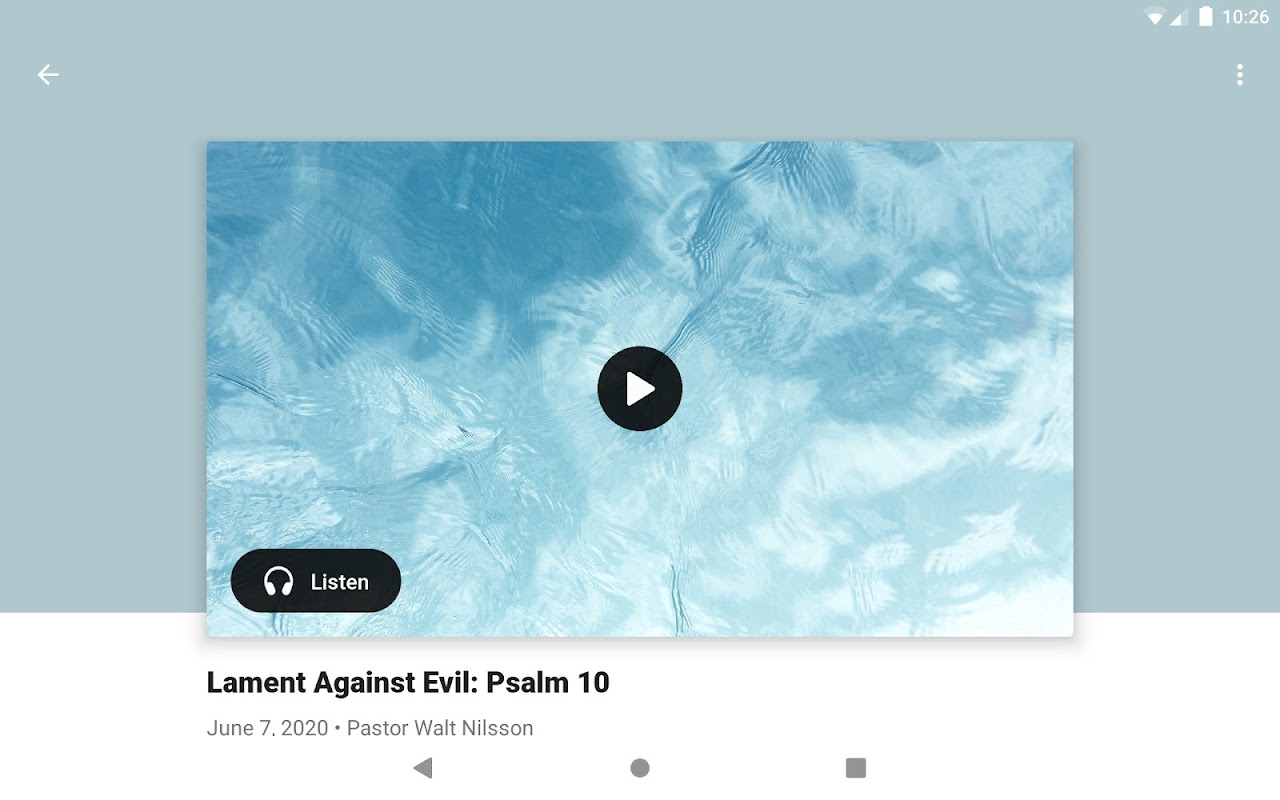Screen dimensions: 1280x800
Task: Tap the bullet separator between date and pastor
Action: (337, 729)
